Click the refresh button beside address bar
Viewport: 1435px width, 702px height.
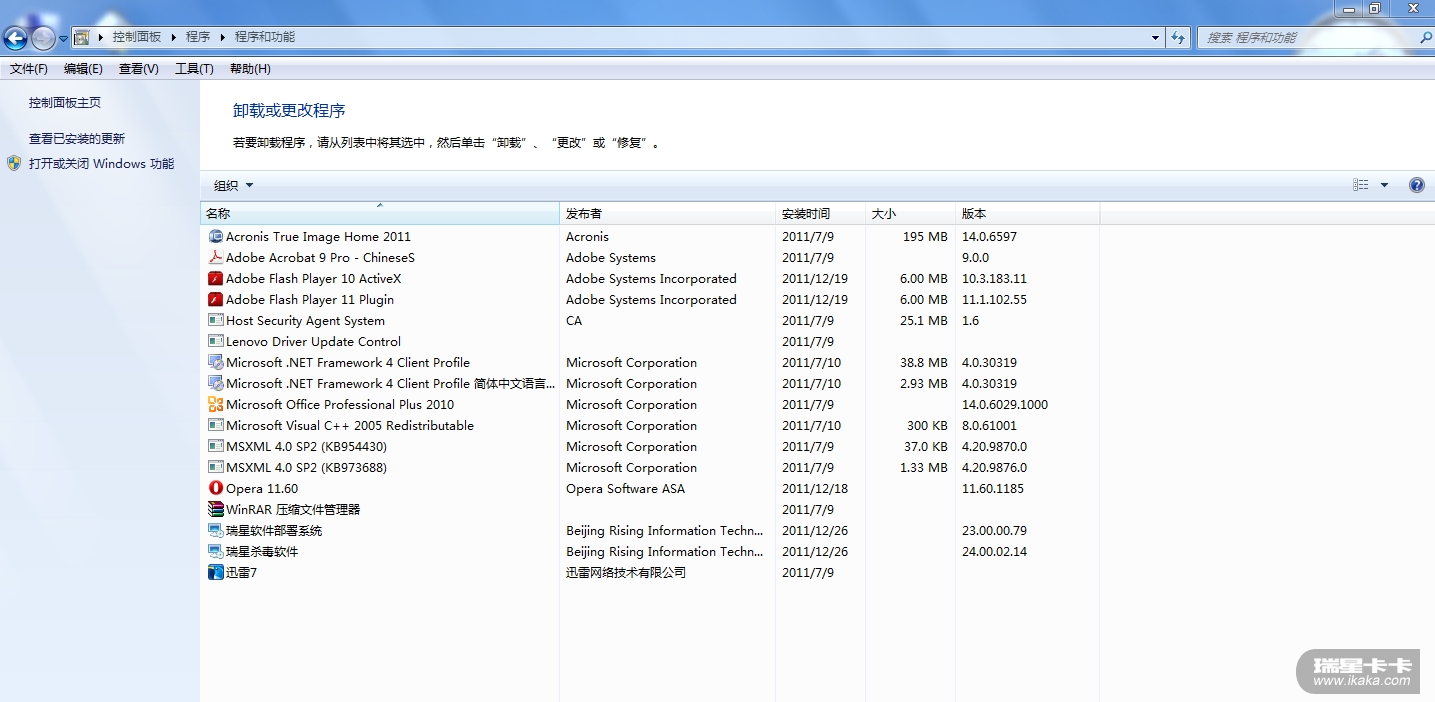point(1179,37)
